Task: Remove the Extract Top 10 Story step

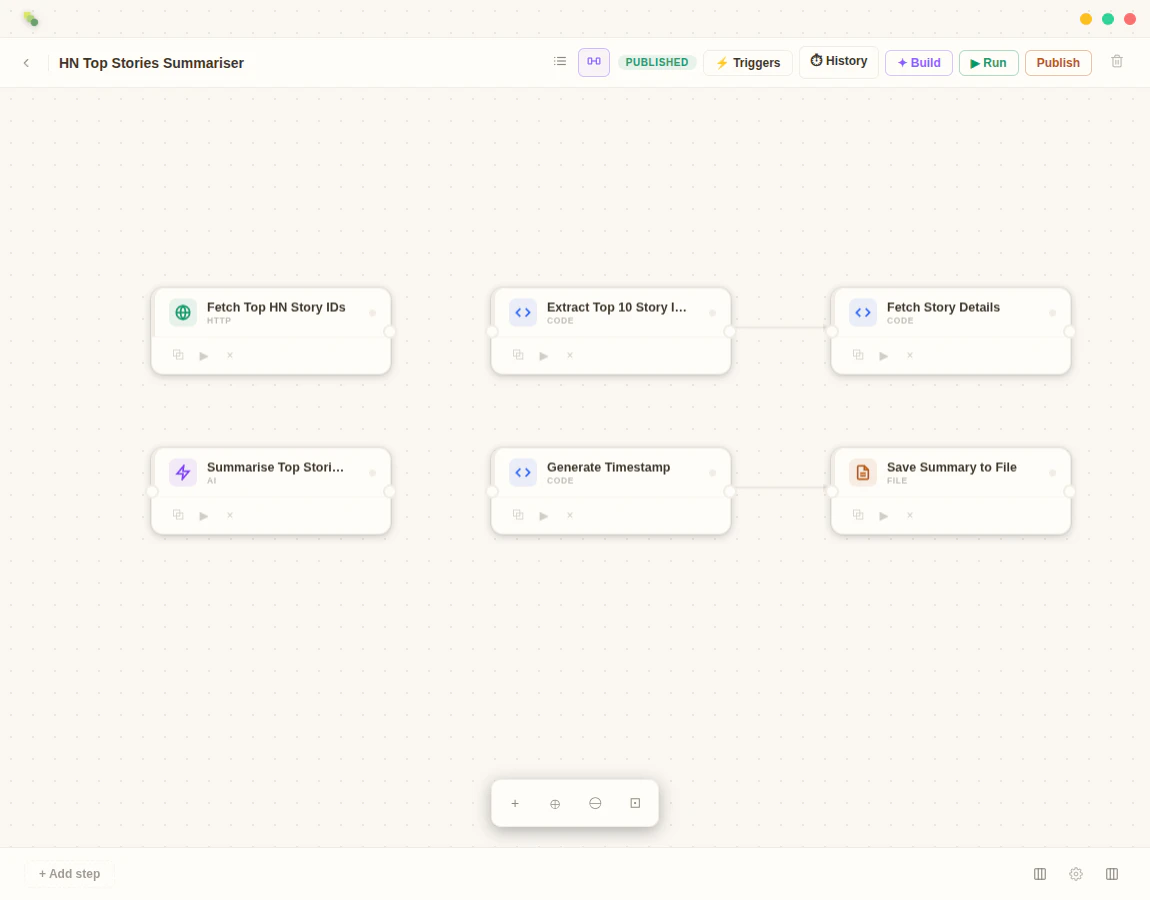Action: (570, 356)
